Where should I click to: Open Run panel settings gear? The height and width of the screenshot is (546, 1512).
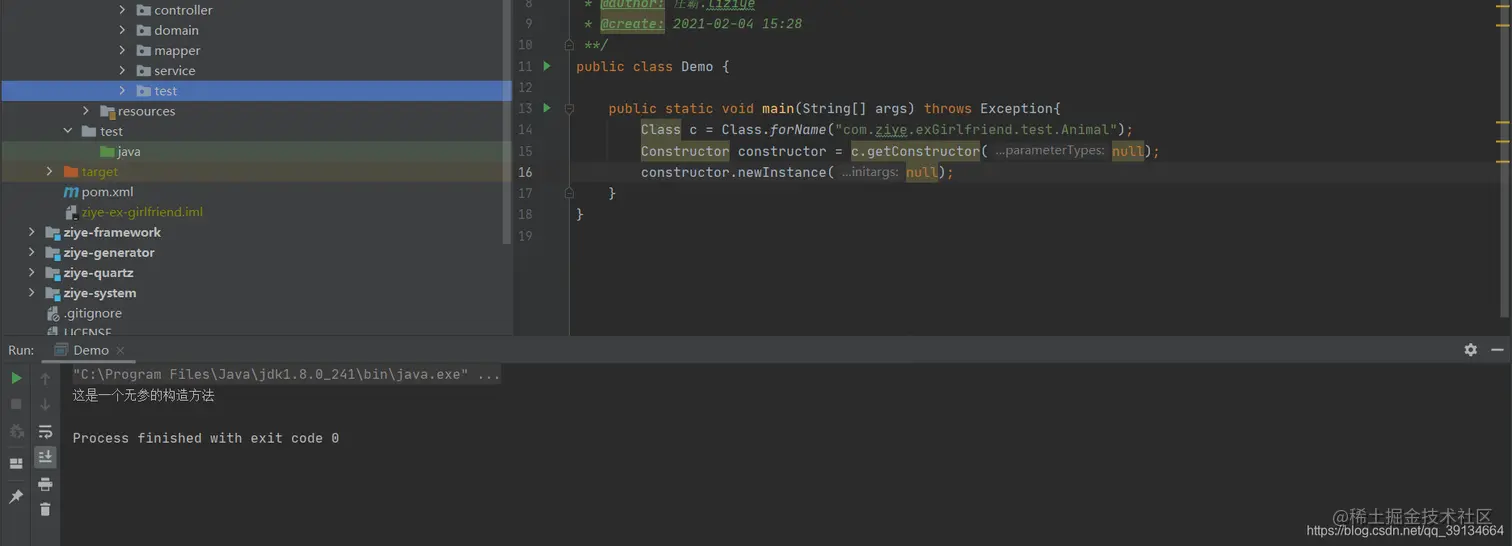[1470, 350]
